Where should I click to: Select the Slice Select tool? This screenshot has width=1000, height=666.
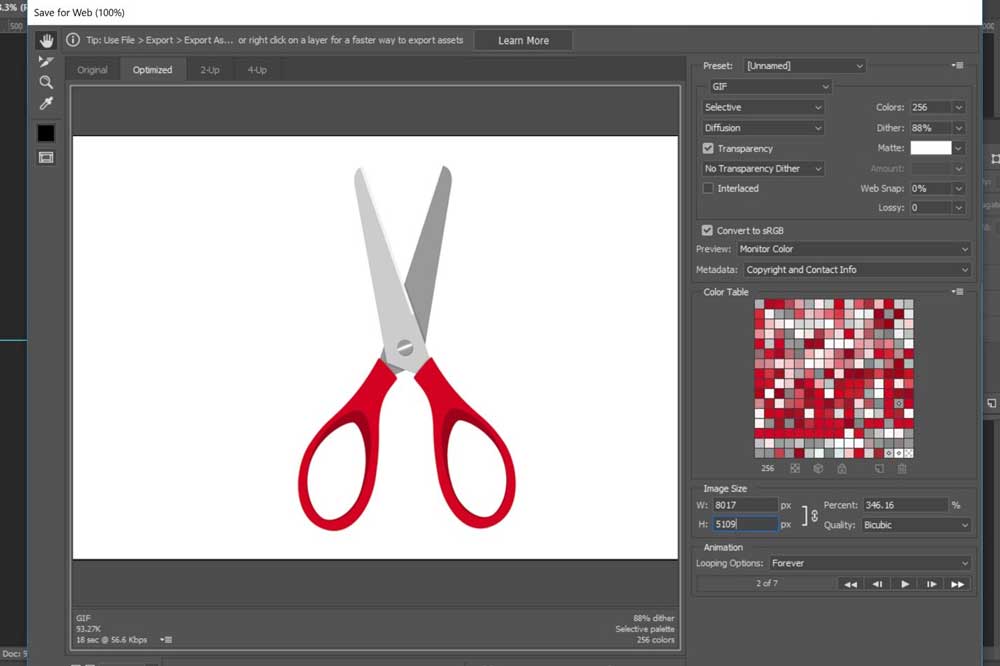(x=46, y=62)
